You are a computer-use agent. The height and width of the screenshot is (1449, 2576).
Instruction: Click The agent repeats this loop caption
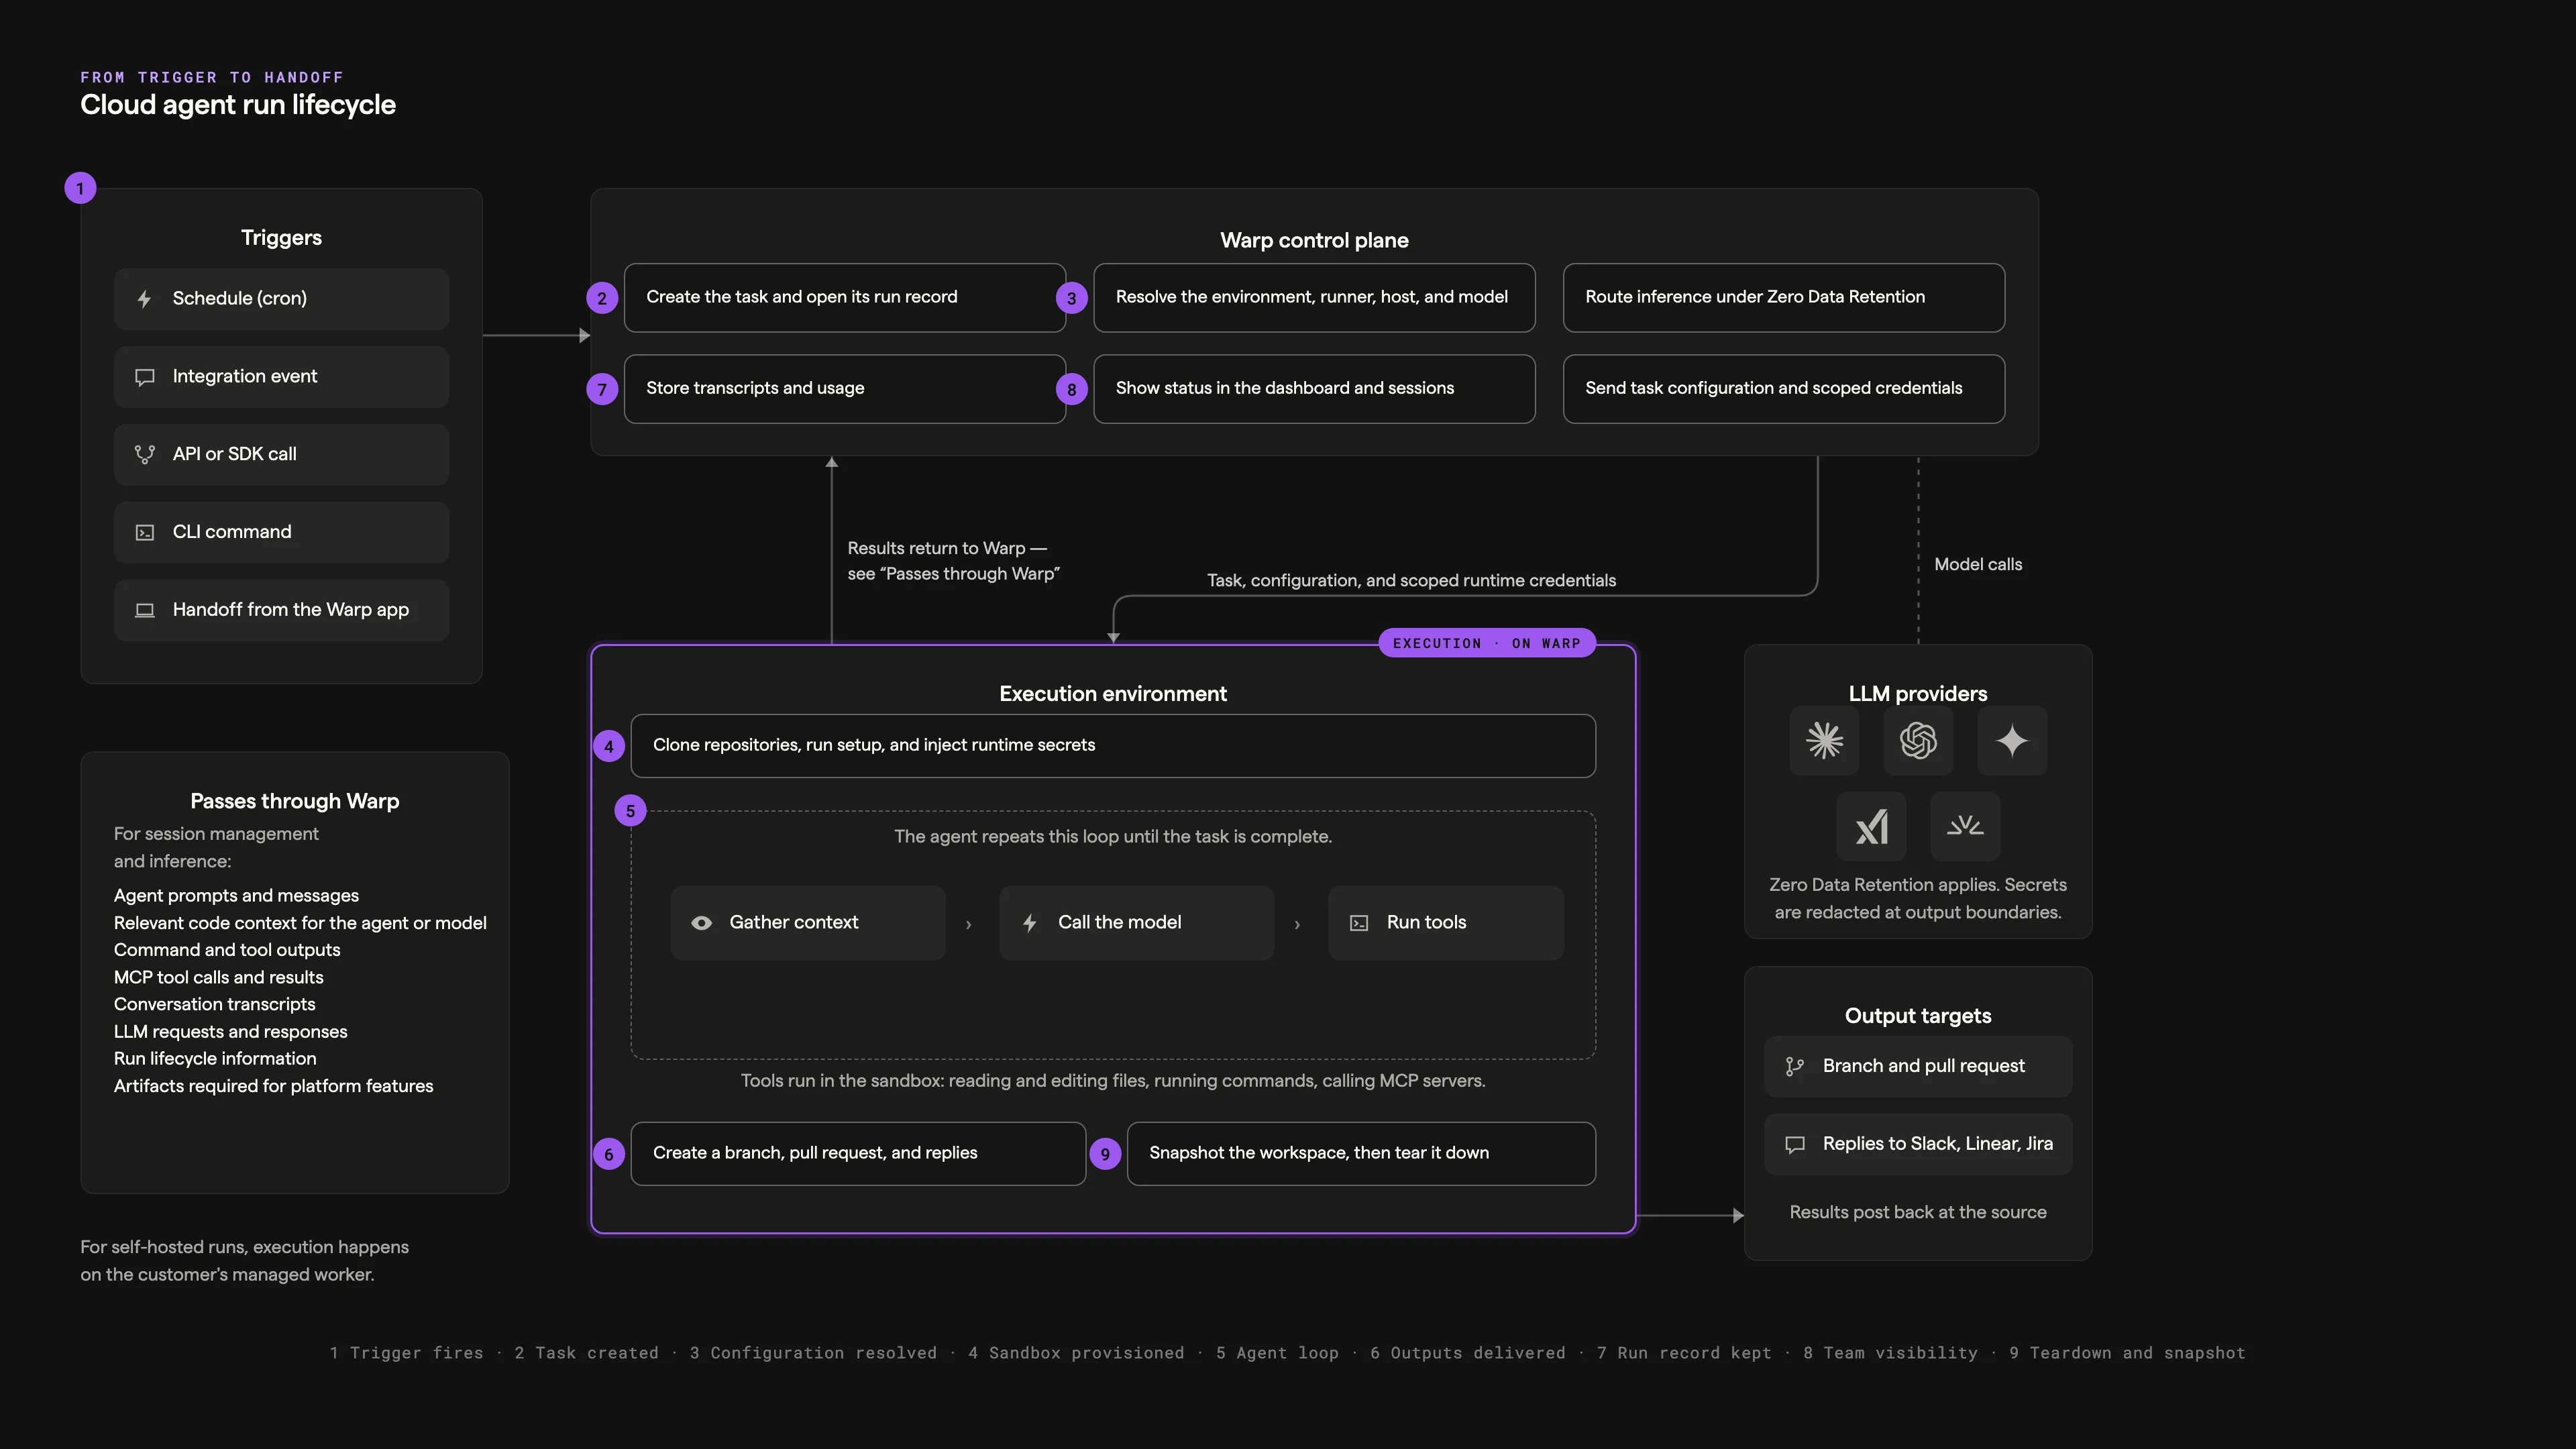pyautogui.click(x=1113, y=837)
